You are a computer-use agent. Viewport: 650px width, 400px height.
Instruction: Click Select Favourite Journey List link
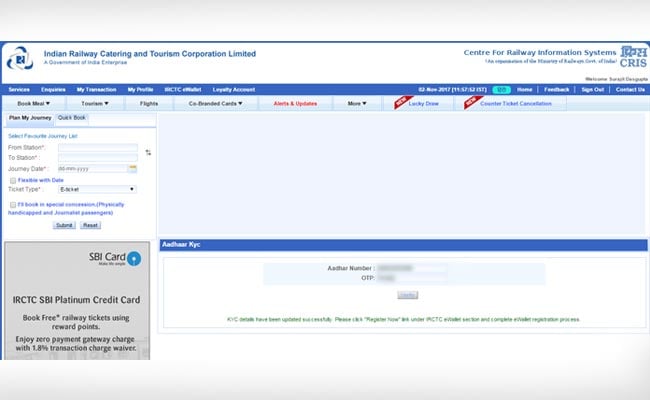(x=43, y=136)
